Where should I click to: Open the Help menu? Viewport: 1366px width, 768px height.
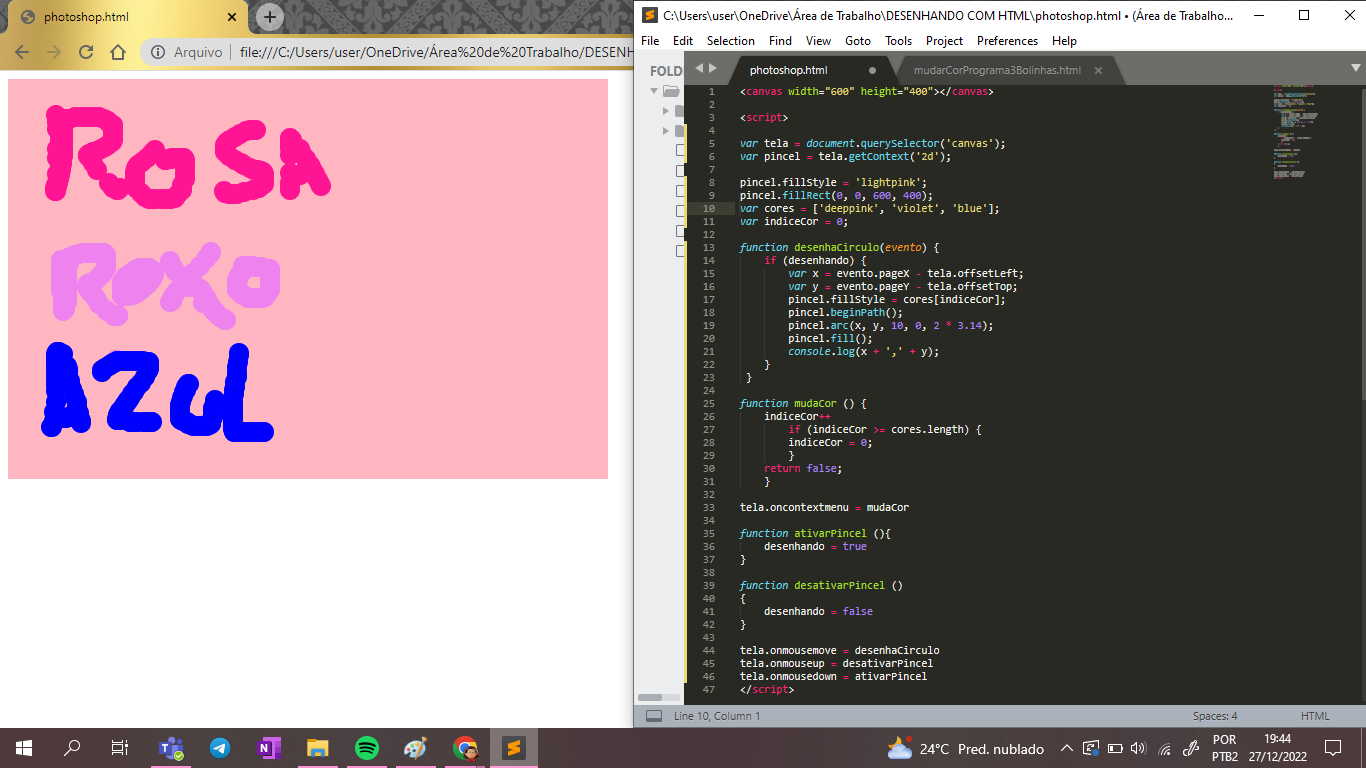pyautogui.click(x=1065, y=41)
